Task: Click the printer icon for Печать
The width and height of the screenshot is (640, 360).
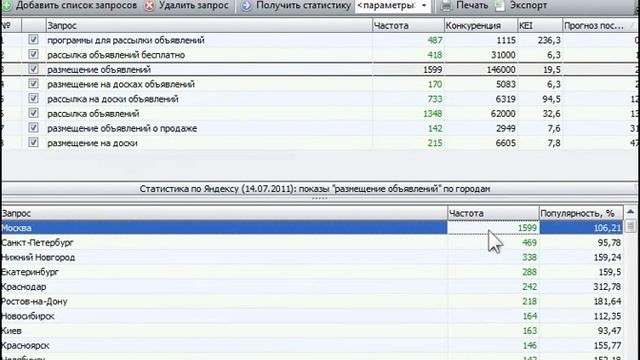Action: click(x=447, y=6)
